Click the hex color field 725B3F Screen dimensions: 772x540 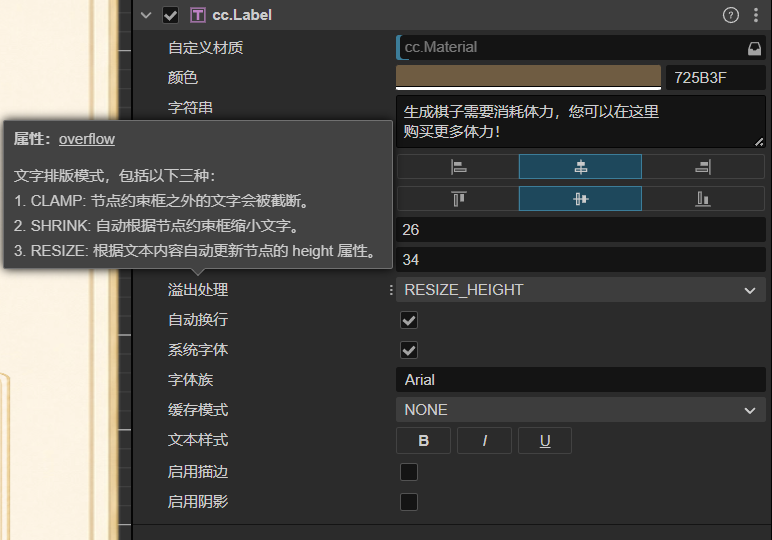coord(715,78)
